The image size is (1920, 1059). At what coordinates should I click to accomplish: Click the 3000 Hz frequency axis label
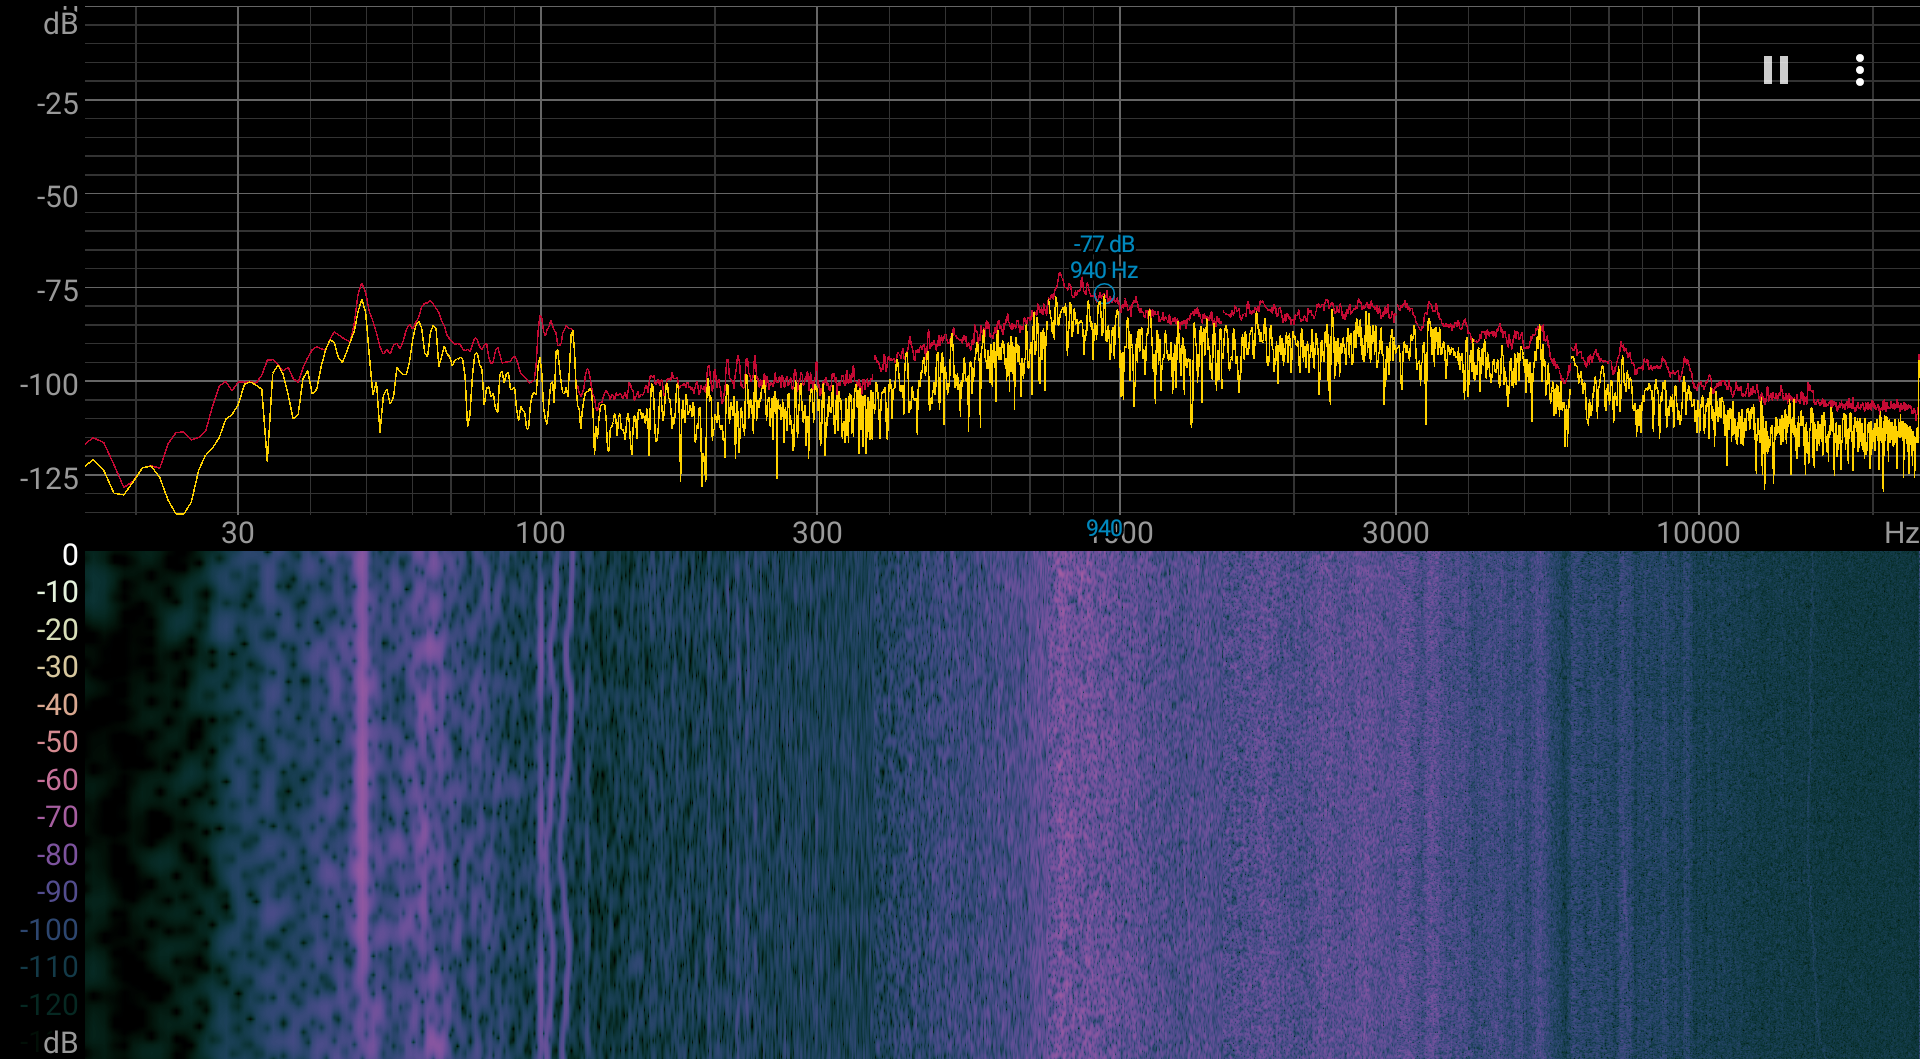[x=1396, y=532]
